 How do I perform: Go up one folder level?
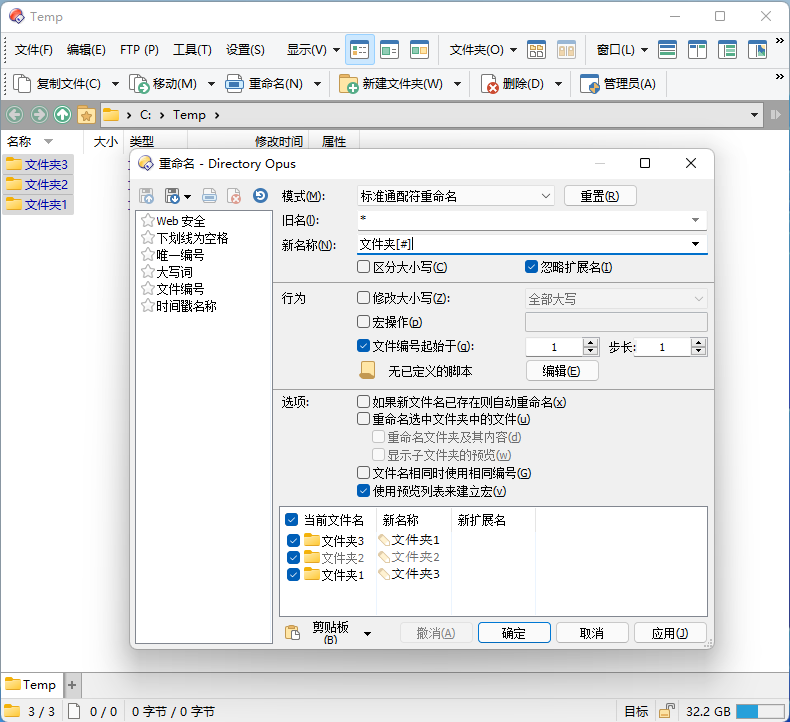coord(62,115)
